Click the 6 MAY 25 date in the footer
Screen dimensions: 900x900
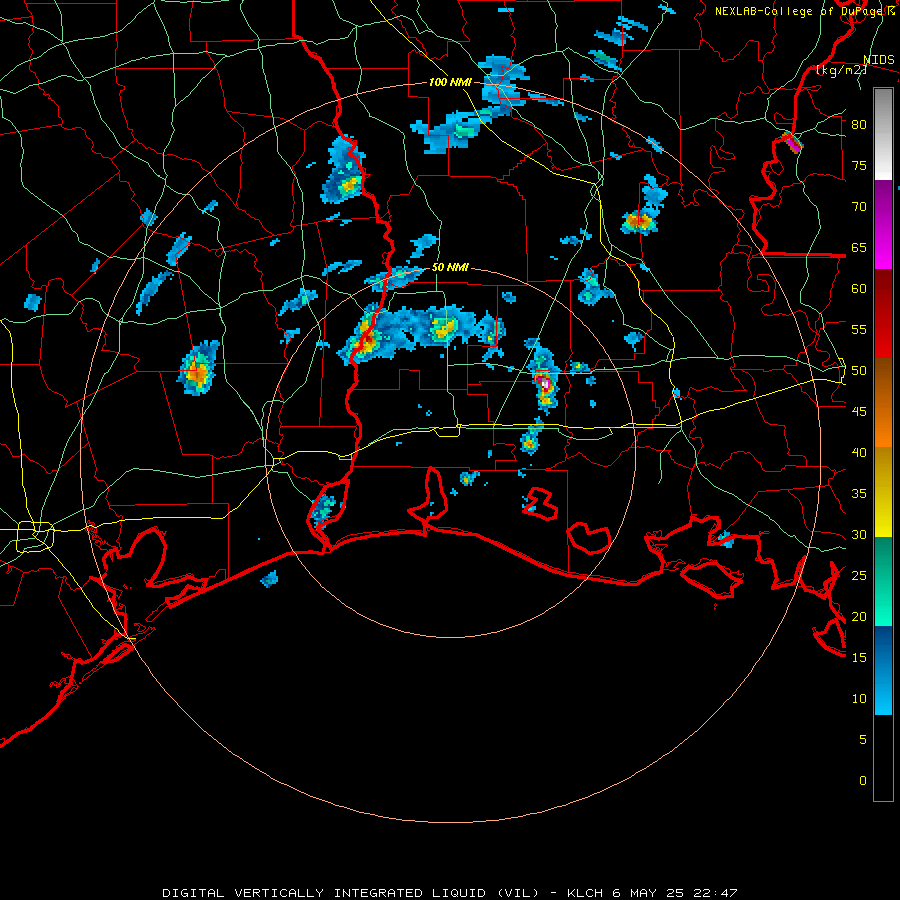648,893
